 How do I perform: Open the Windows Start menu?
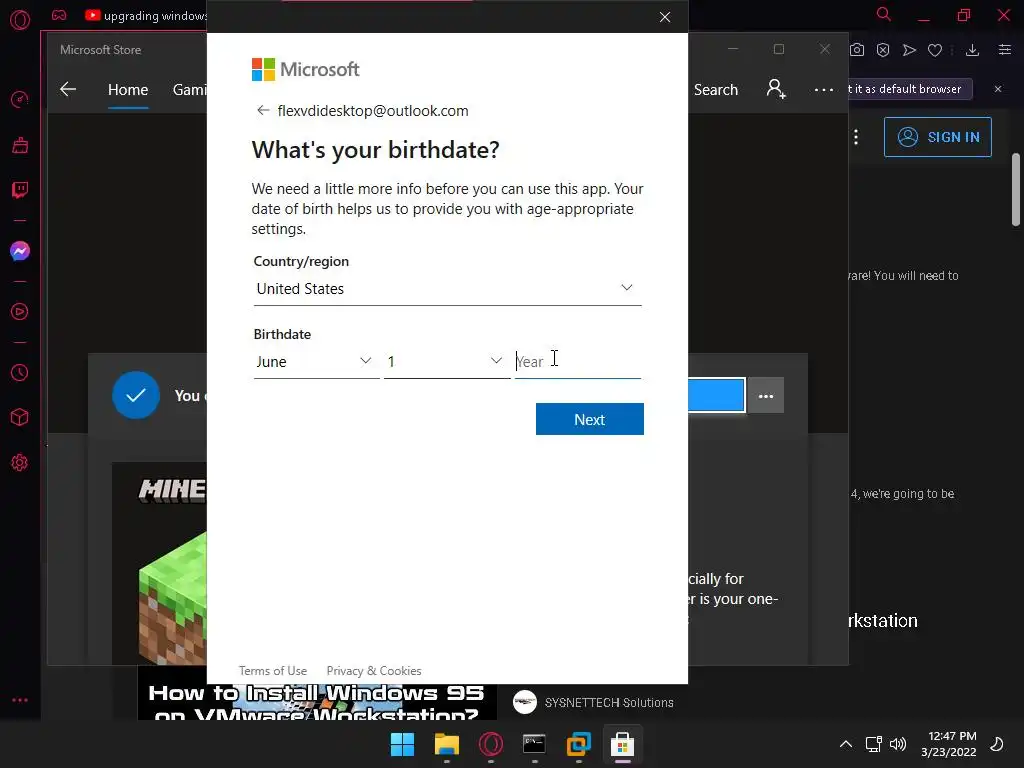point(402,744)
